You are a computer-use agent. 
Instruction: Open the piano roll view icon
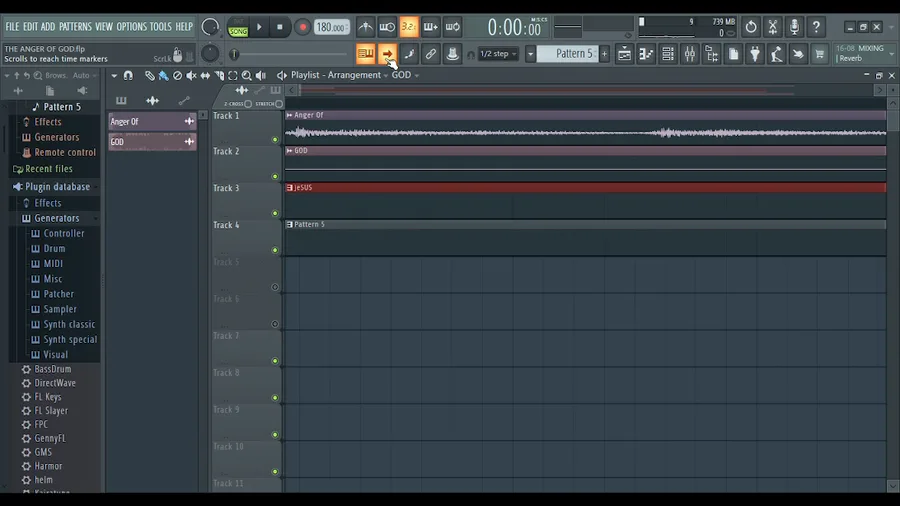click(646, 54)
